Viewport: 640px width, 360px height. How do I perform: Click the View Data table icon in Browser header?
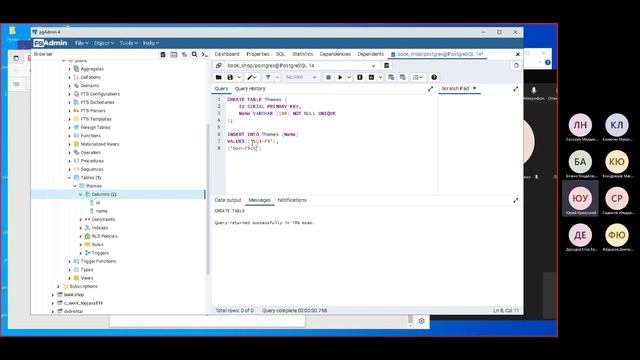(x=174, y=54)
